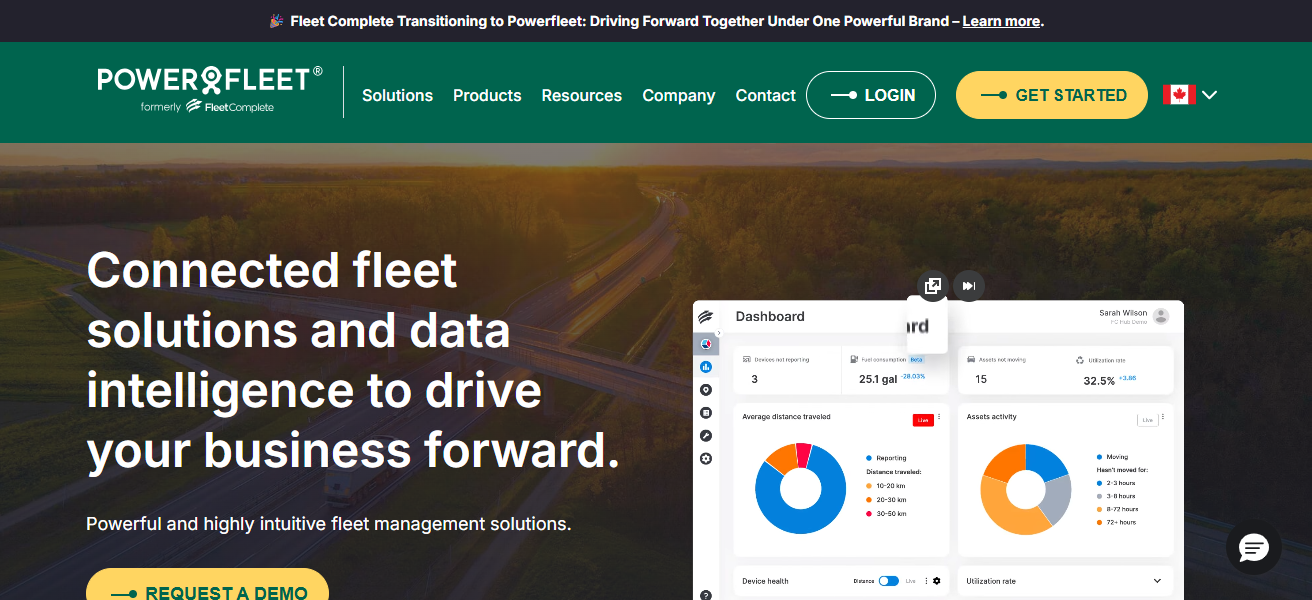
Task: Select the '10-20 km' legend entry
Action: [885, 485]
